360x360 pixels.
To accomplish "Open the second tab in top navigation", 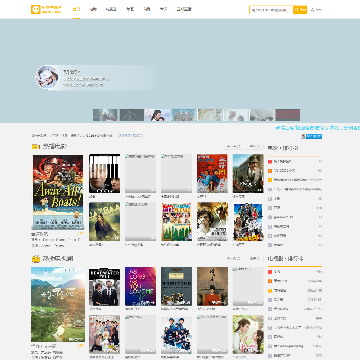I will point(93,9).
